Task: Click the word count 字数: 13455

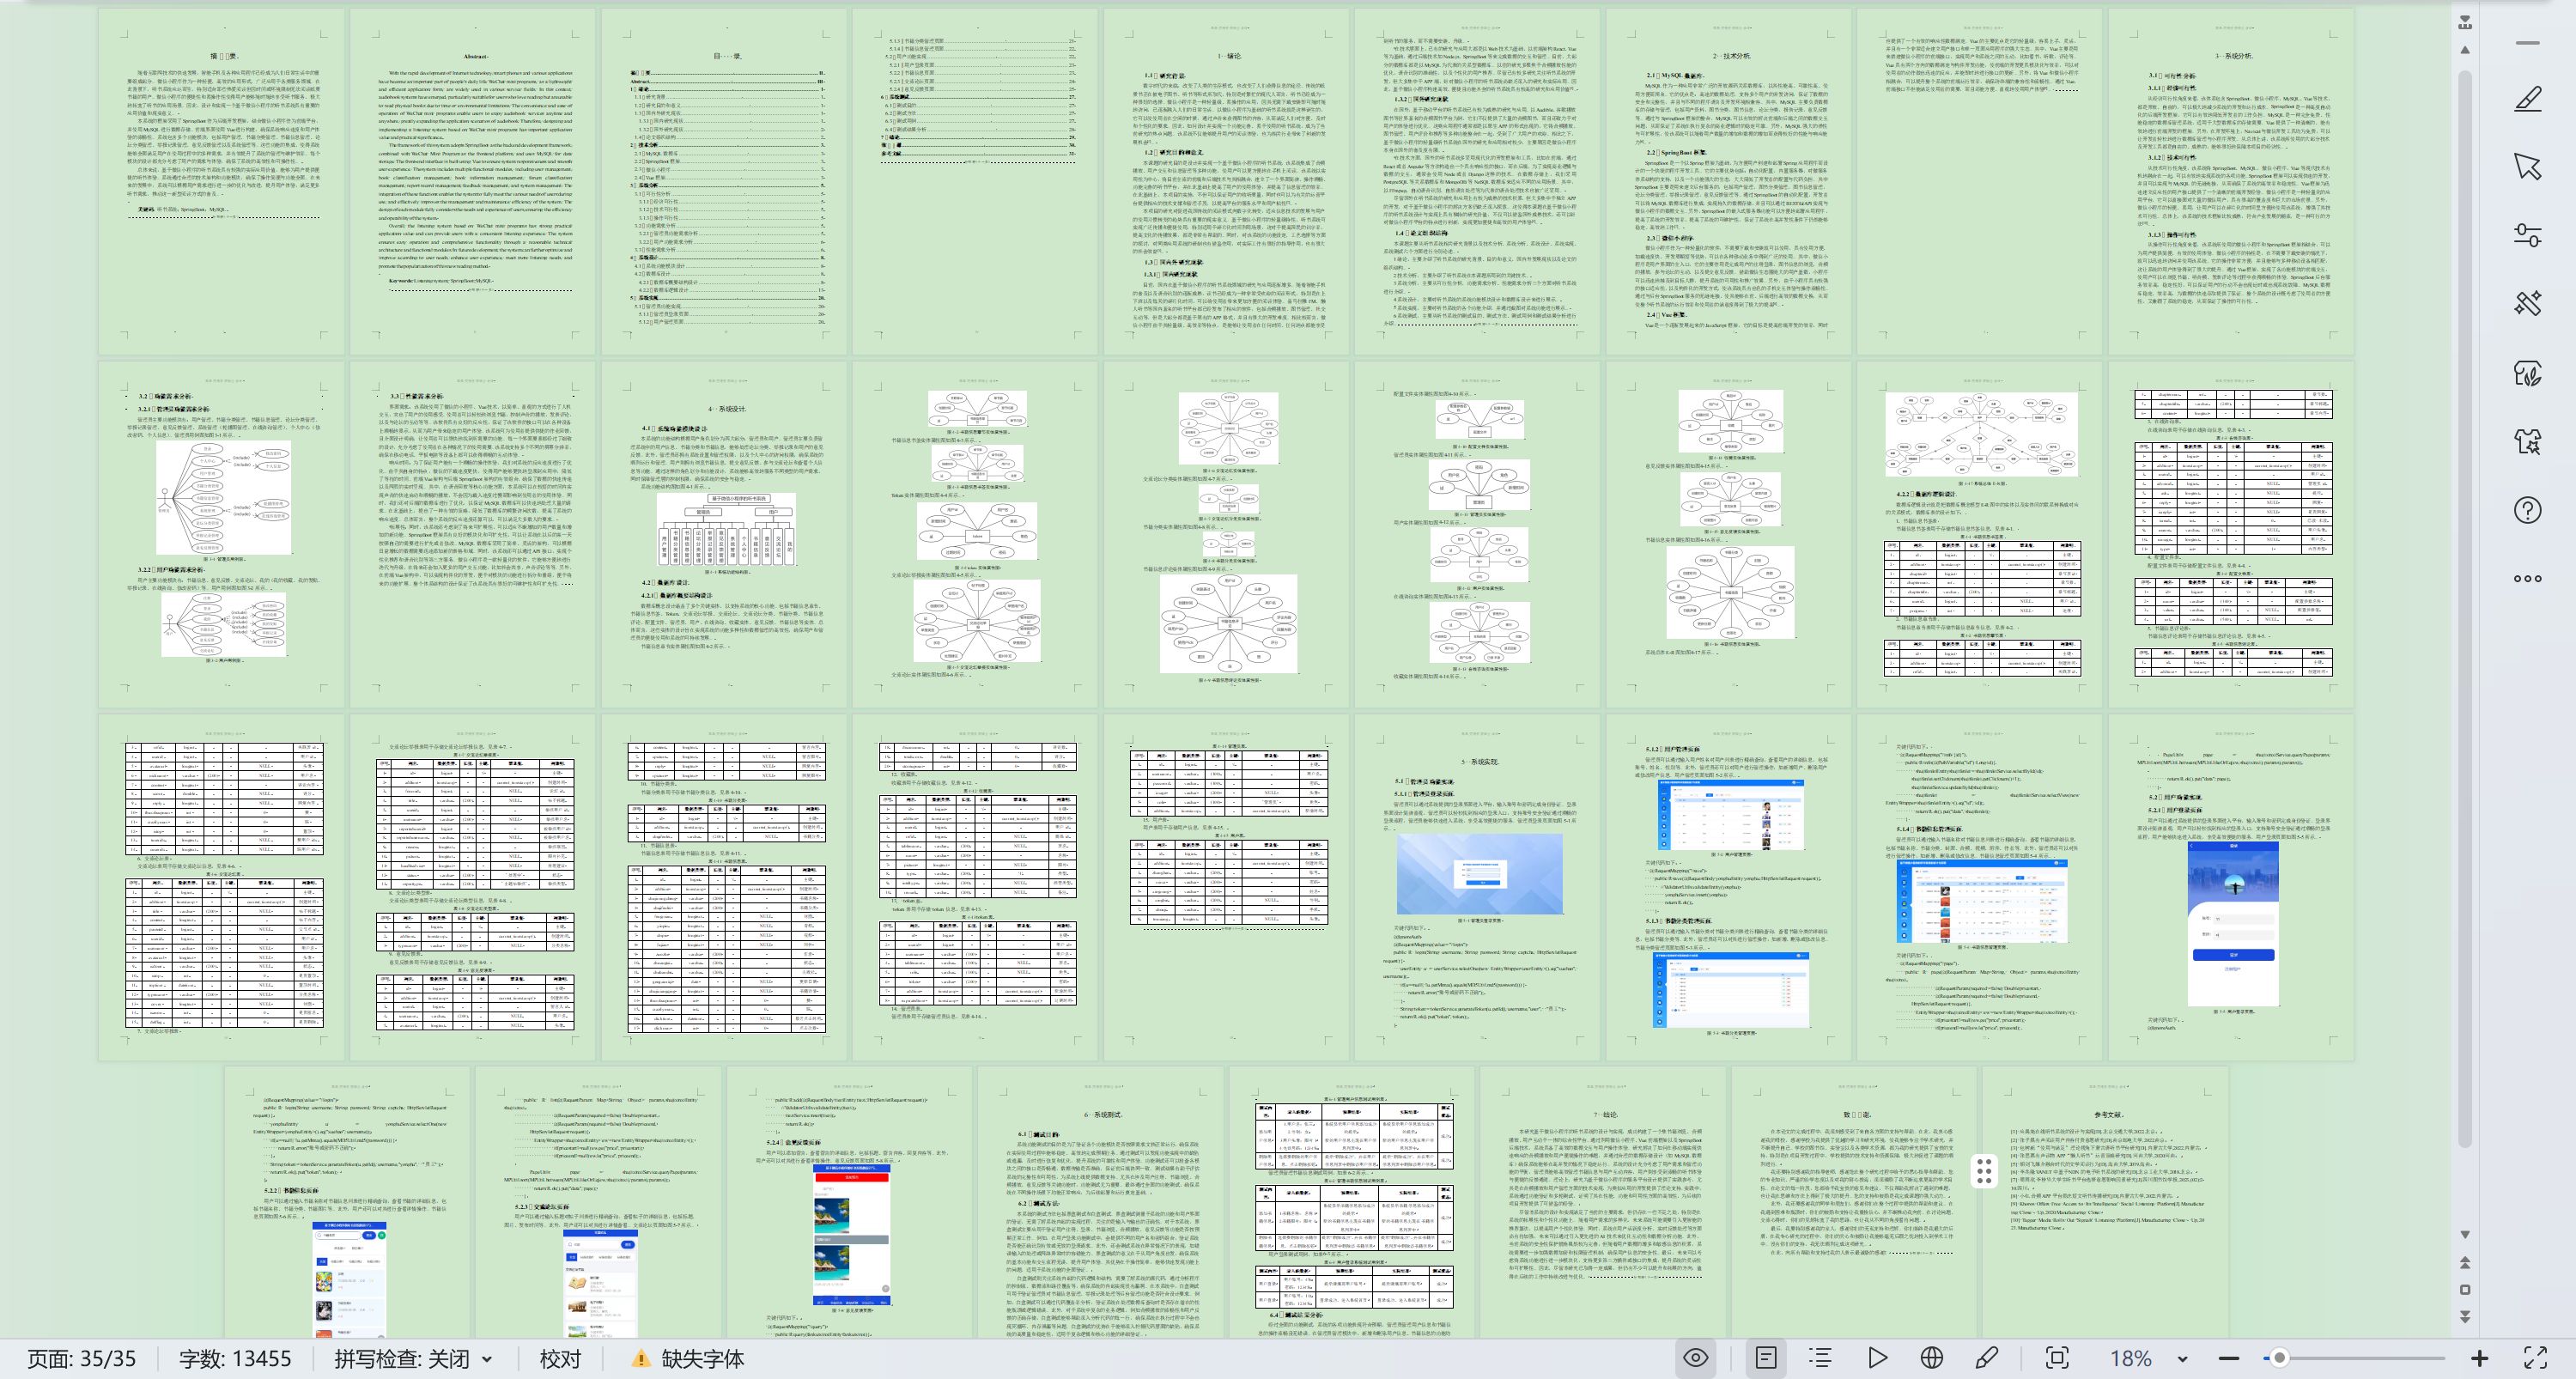Action: click(235, 1358)
